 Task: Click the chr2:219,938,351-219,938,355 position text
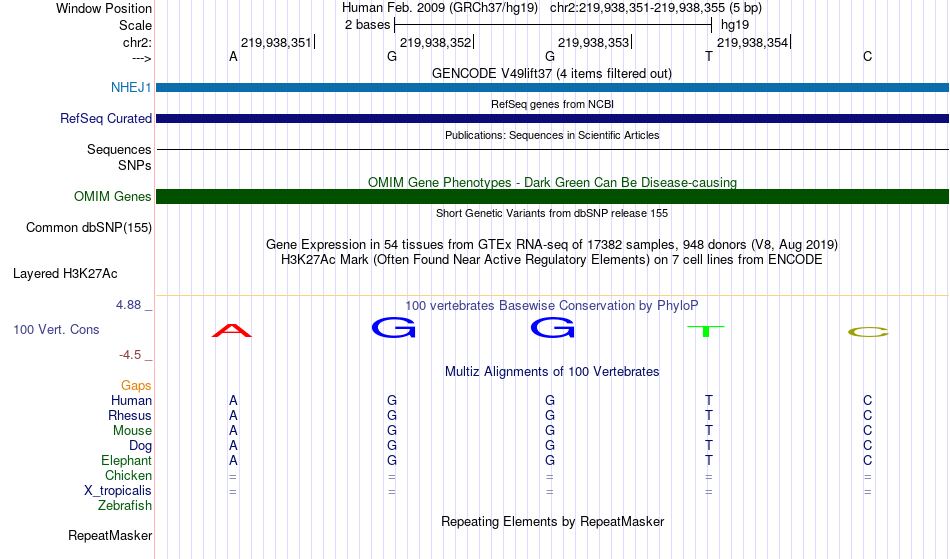tap(656, 8)
